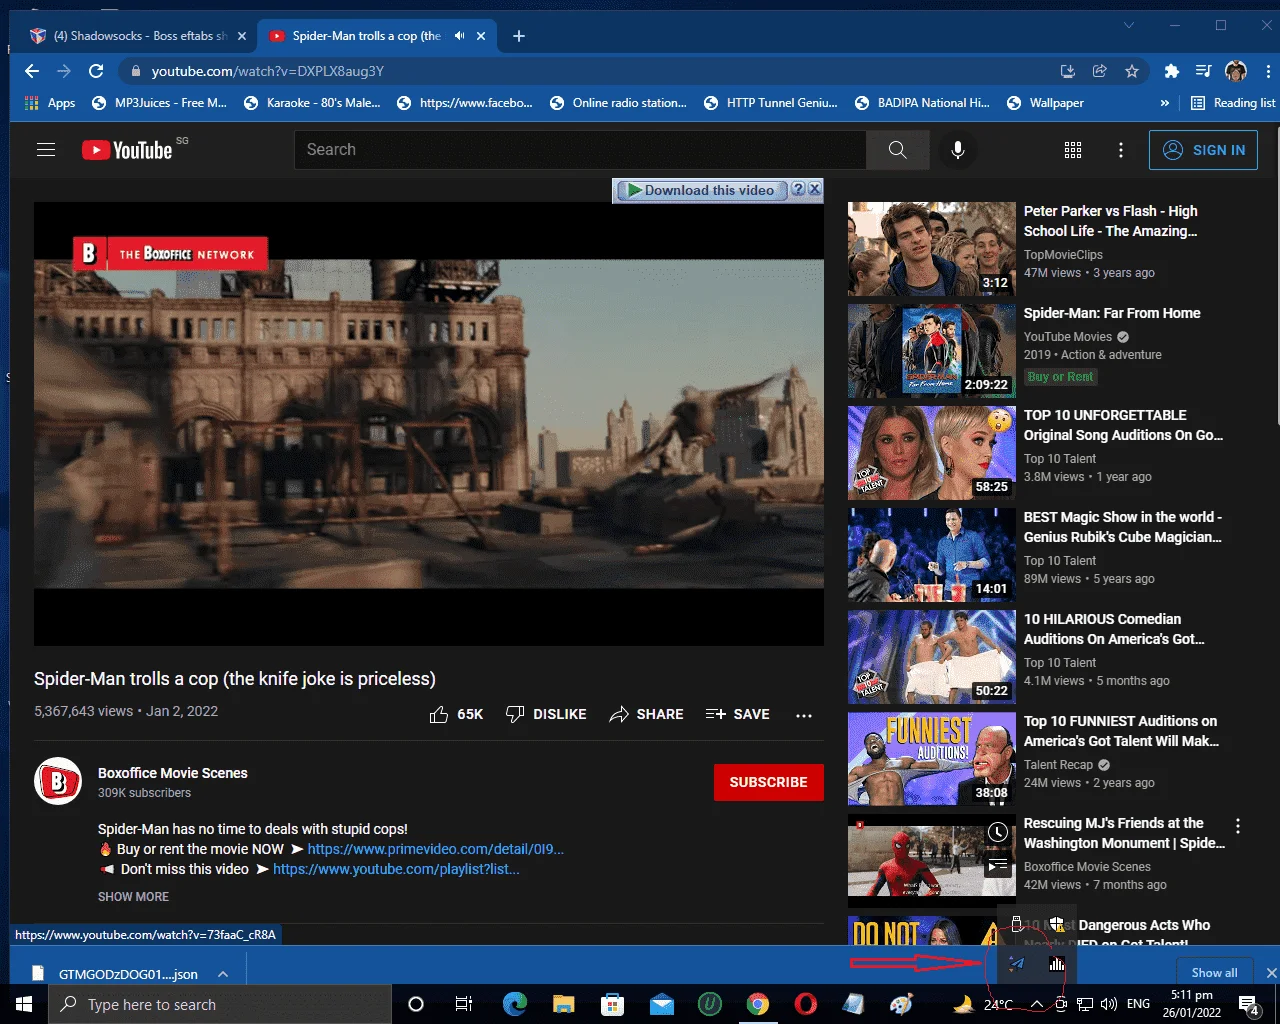Open Top 10 FUNNIEST Auditions thumbnail

click(932, 759)
